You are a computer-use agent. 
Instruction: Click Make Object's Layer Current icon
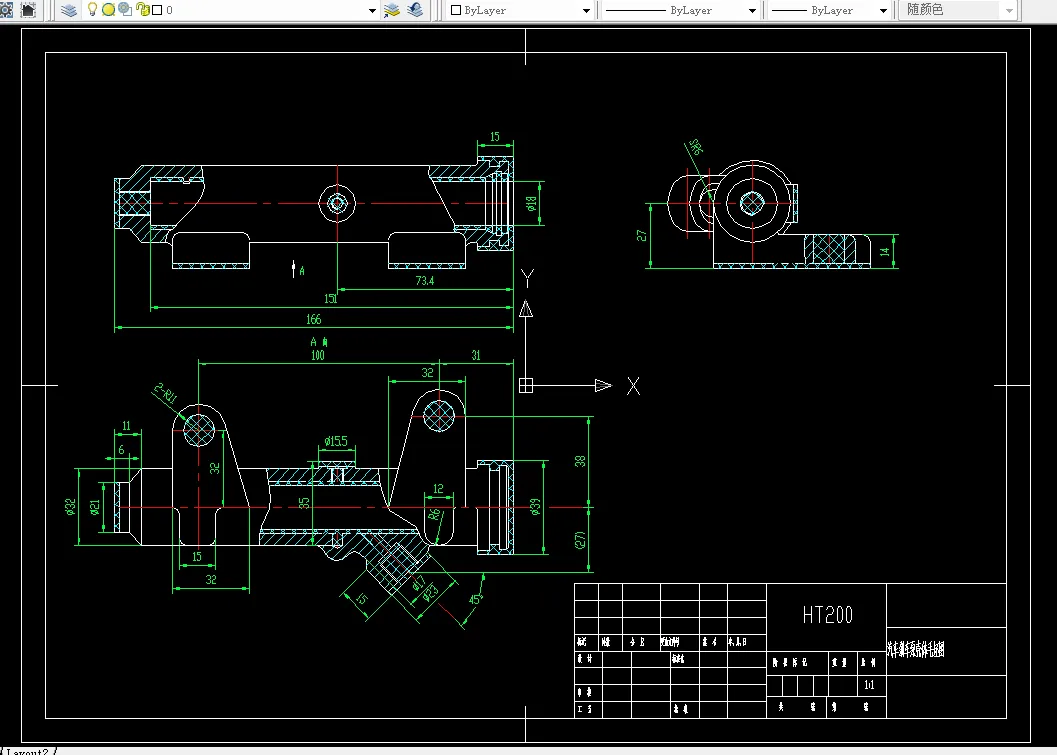(392, 9)
